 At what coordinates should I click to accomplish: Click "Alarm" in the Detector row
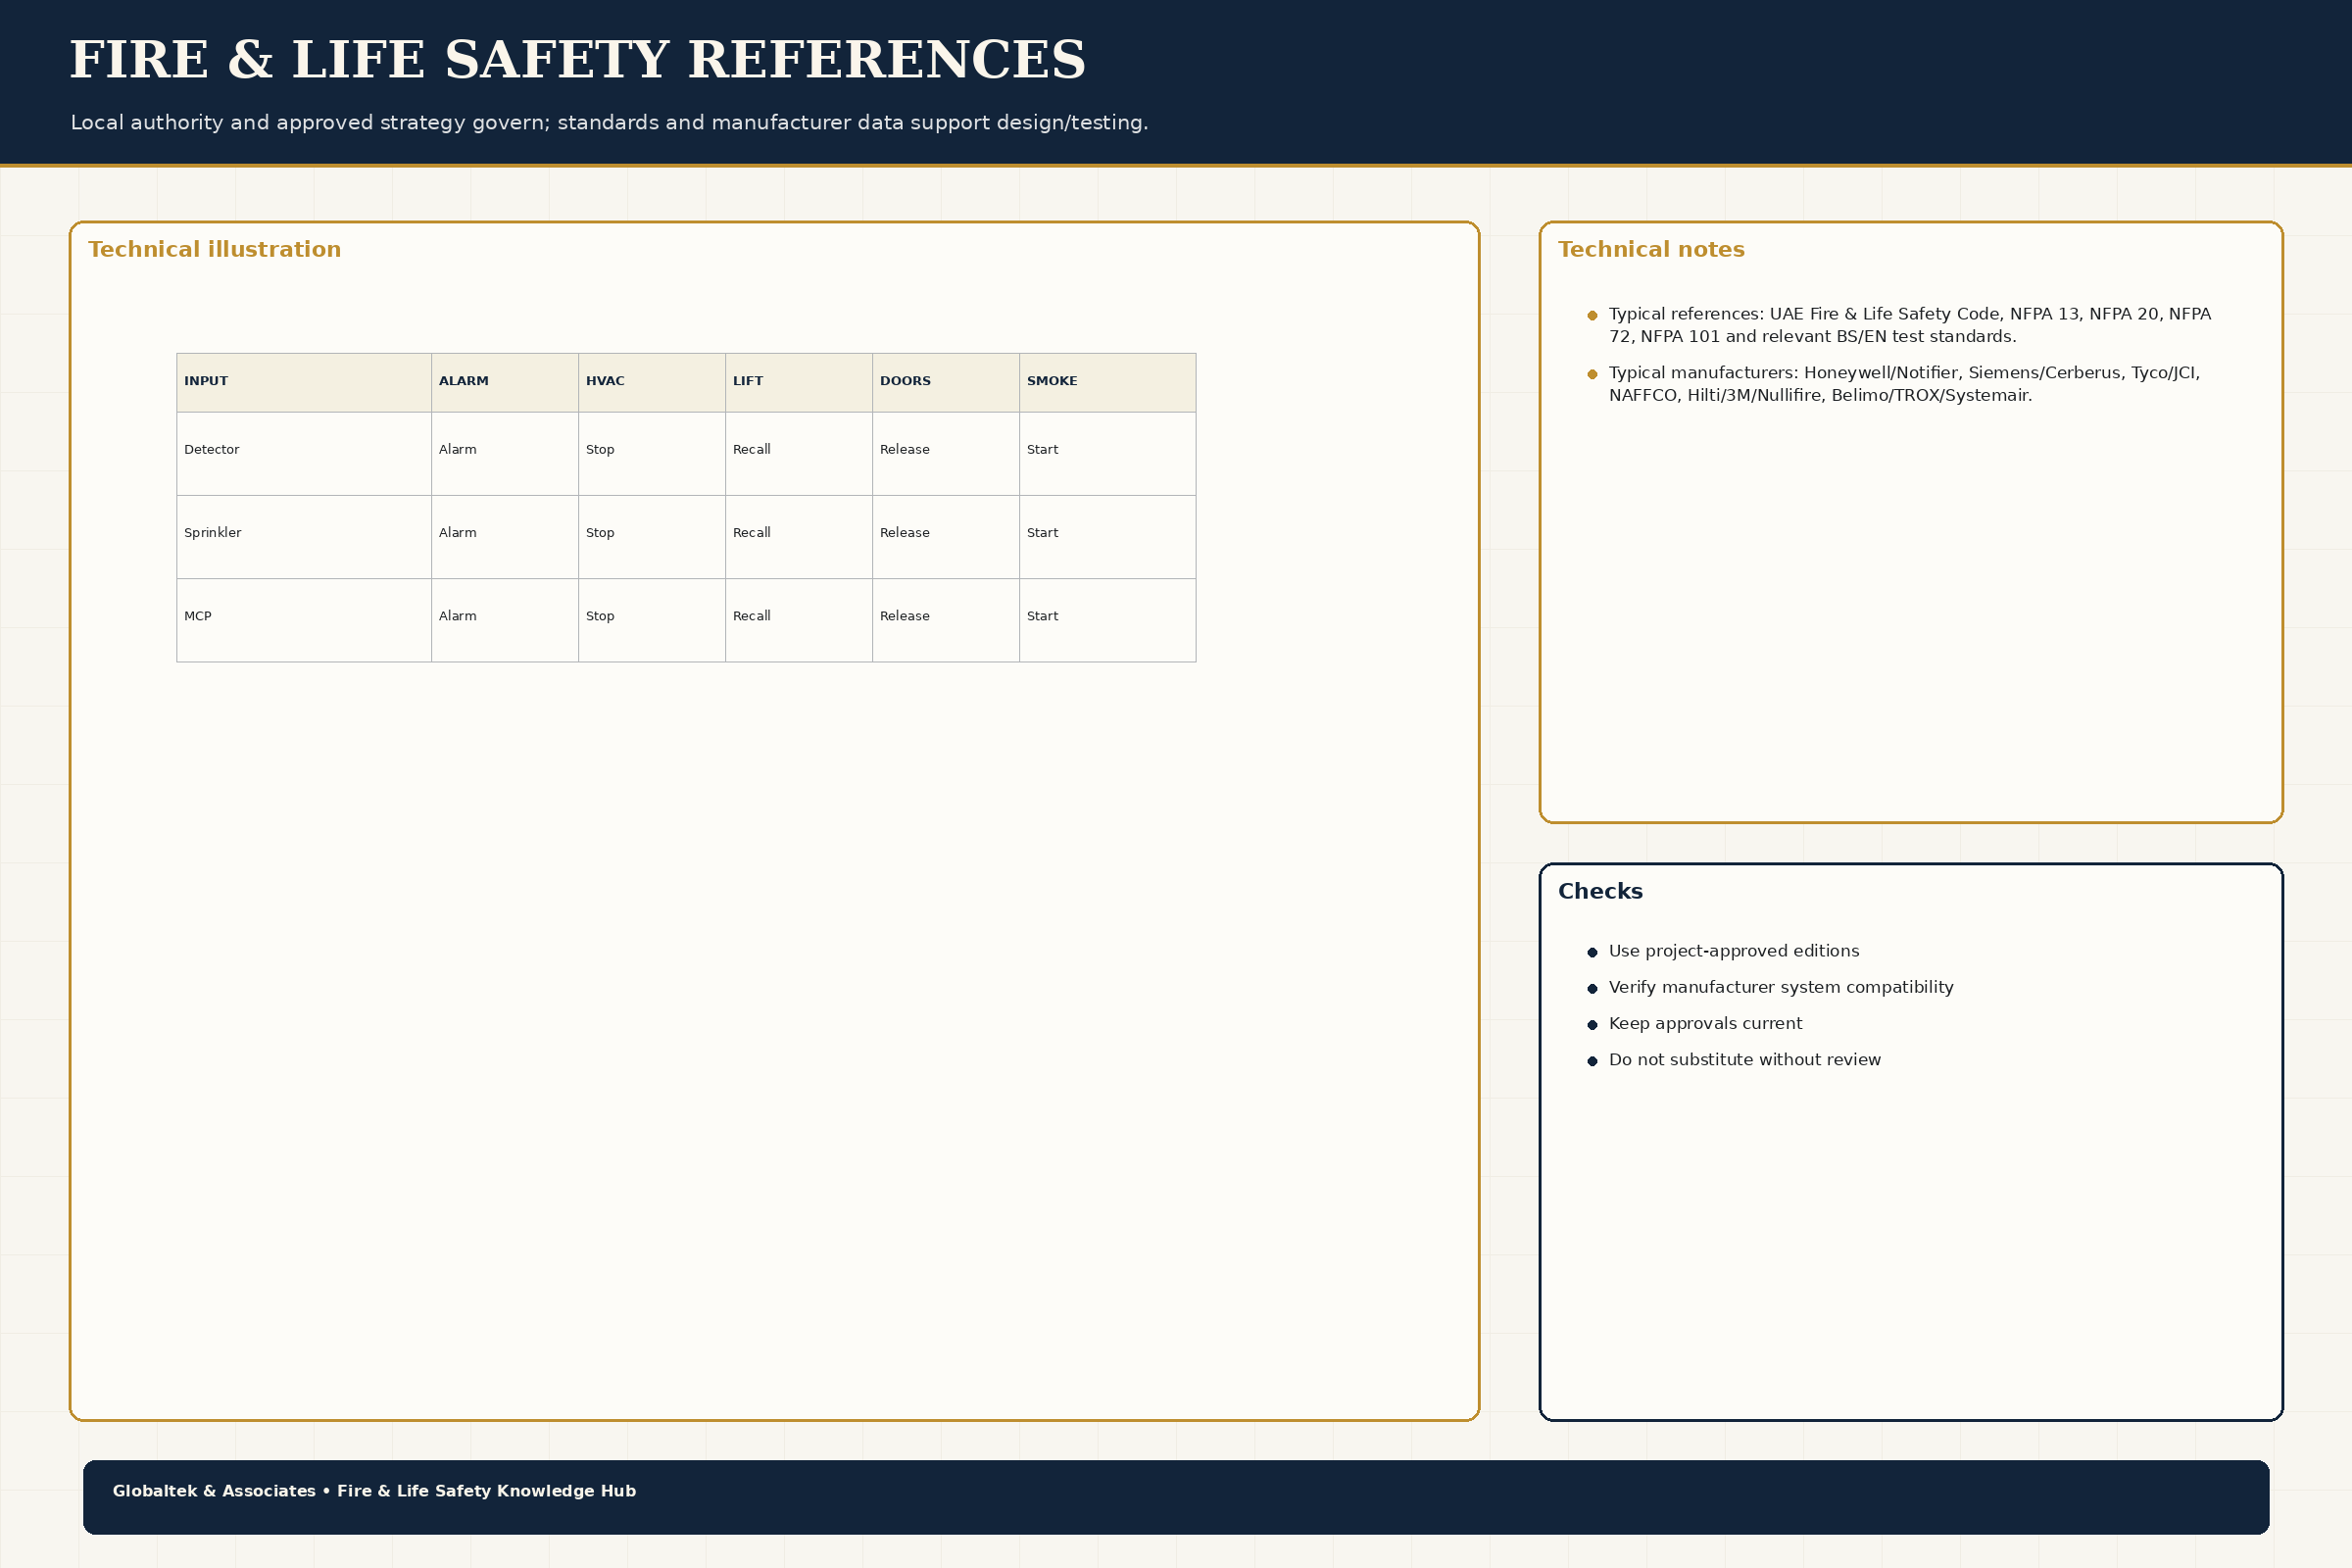458,450
